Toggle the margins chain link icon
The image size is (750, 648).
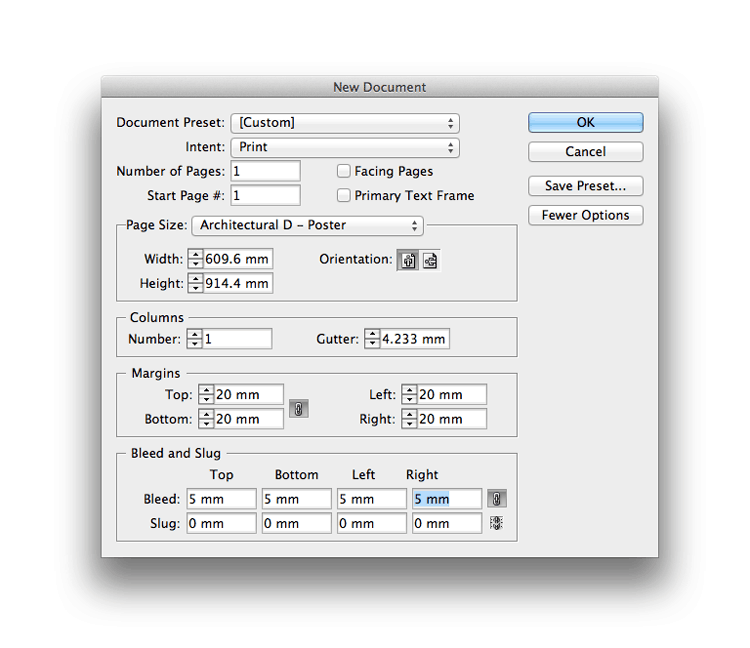(298, 408)
